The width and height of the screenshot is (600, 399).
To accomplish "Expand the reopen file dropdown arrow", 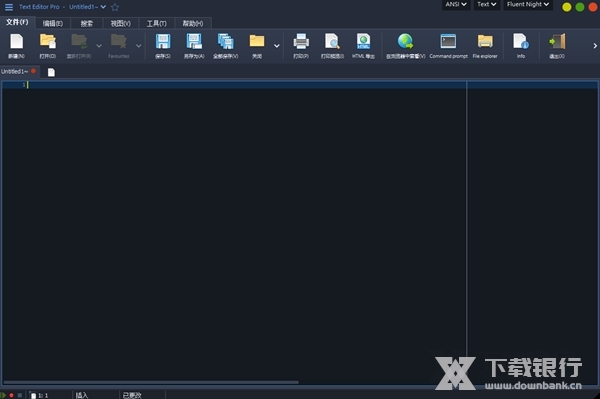I will 99,46.
